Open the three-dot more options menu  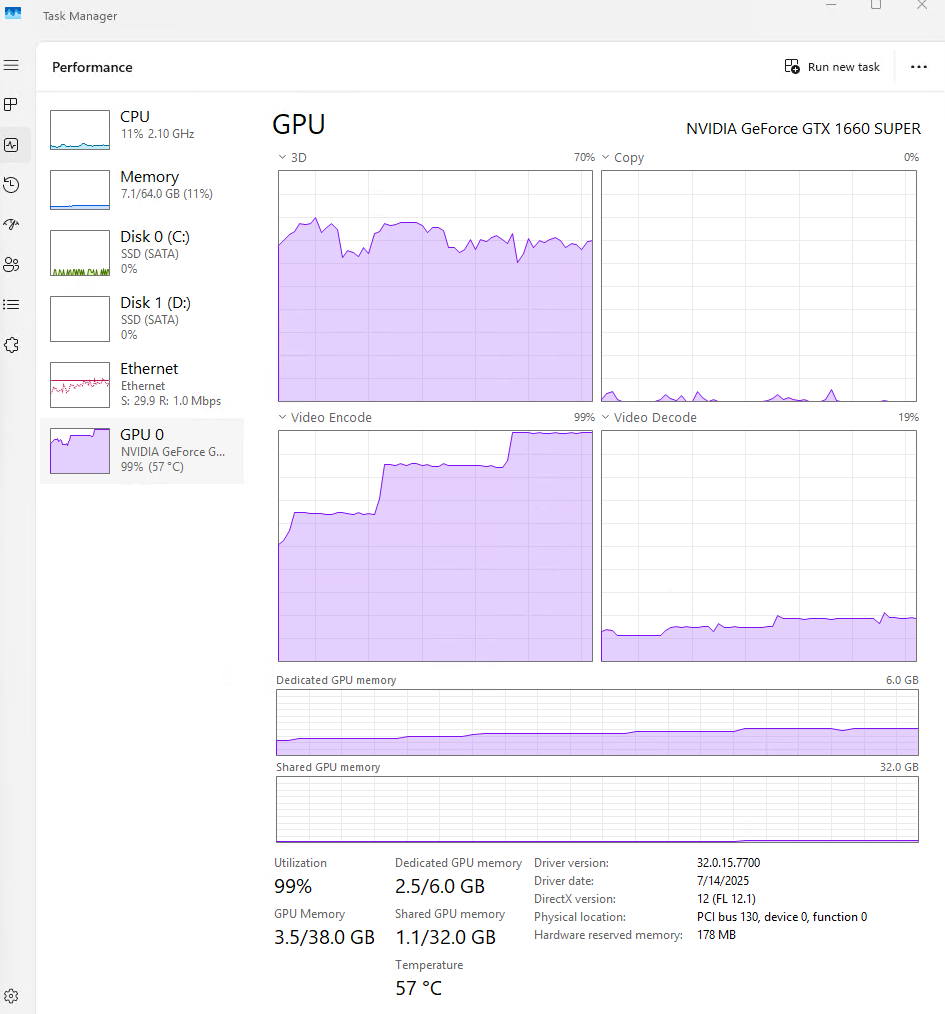coord(918,67)
